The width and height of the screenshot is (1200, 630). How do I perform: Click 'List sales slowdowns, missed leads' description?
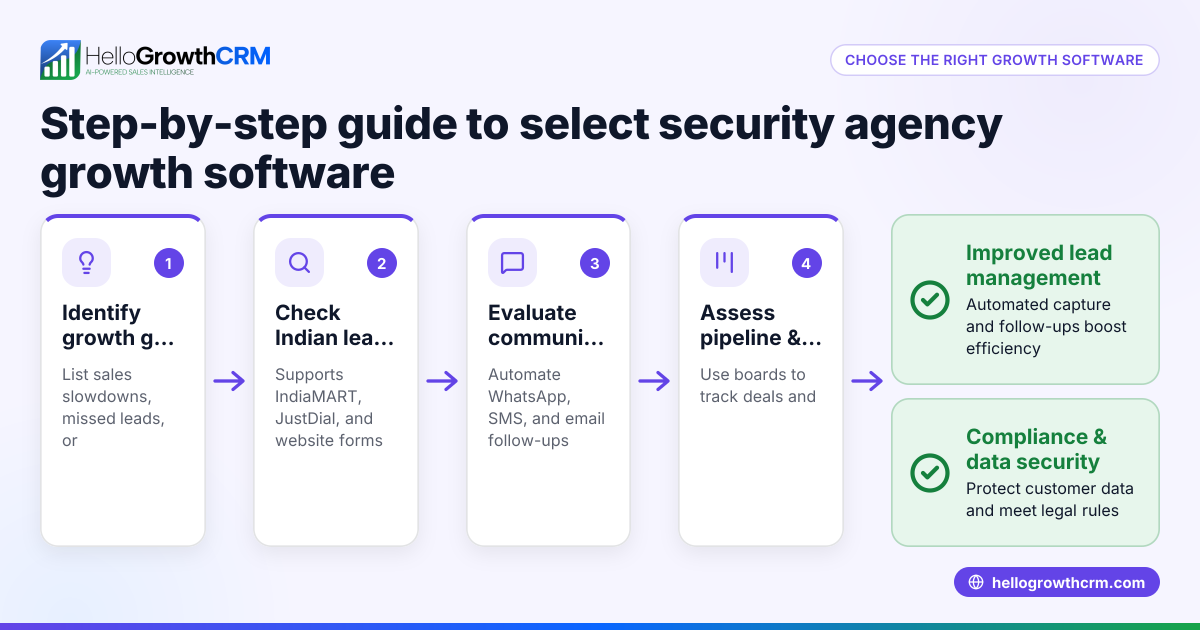click(x=113, y=407)
